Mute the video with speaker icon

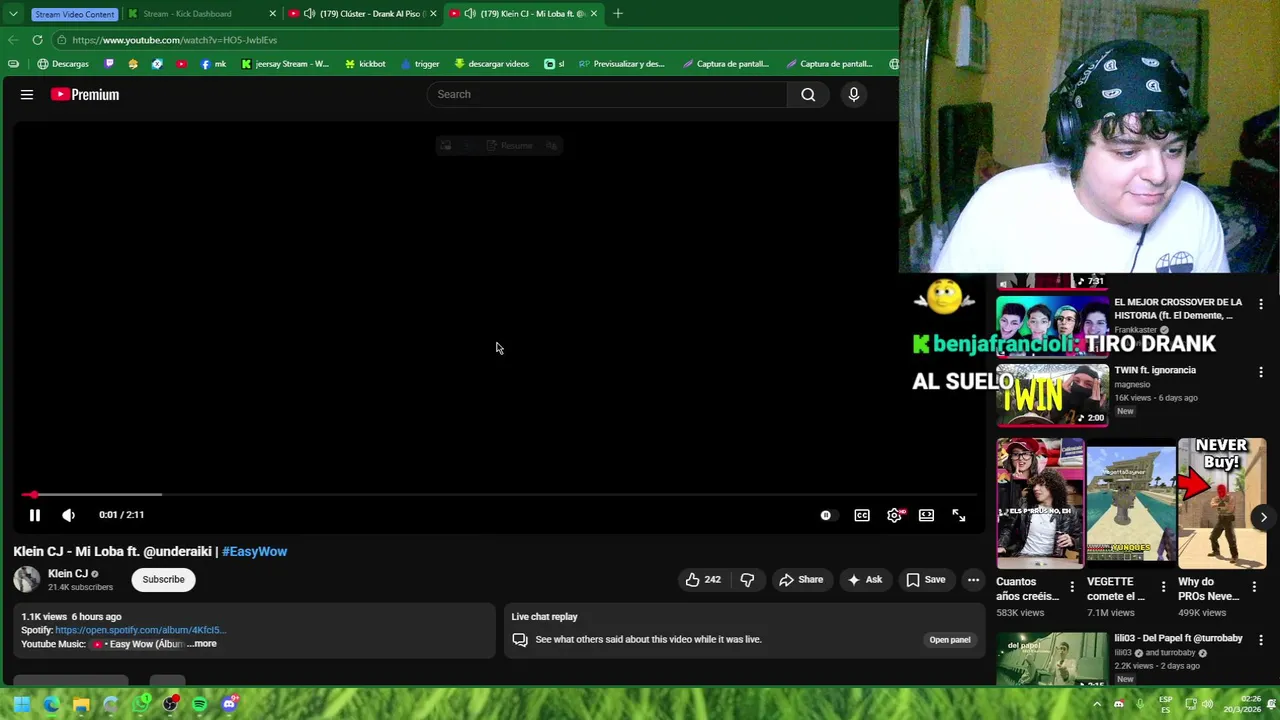pos(68,515)
